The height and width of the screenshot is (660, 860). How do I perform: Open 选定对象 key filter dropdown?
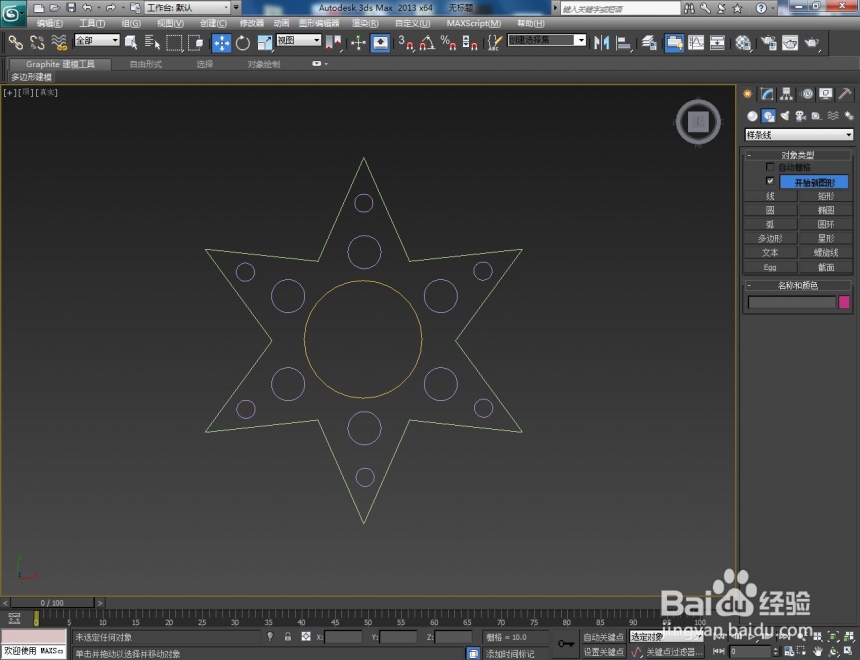pyautogui.click(x=666, y=636)
